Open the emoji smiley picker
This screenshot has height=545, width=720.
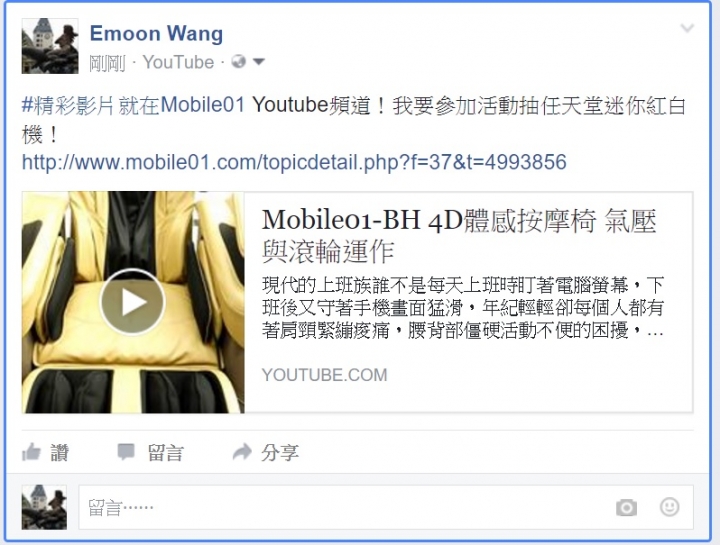tap(669, 507)
